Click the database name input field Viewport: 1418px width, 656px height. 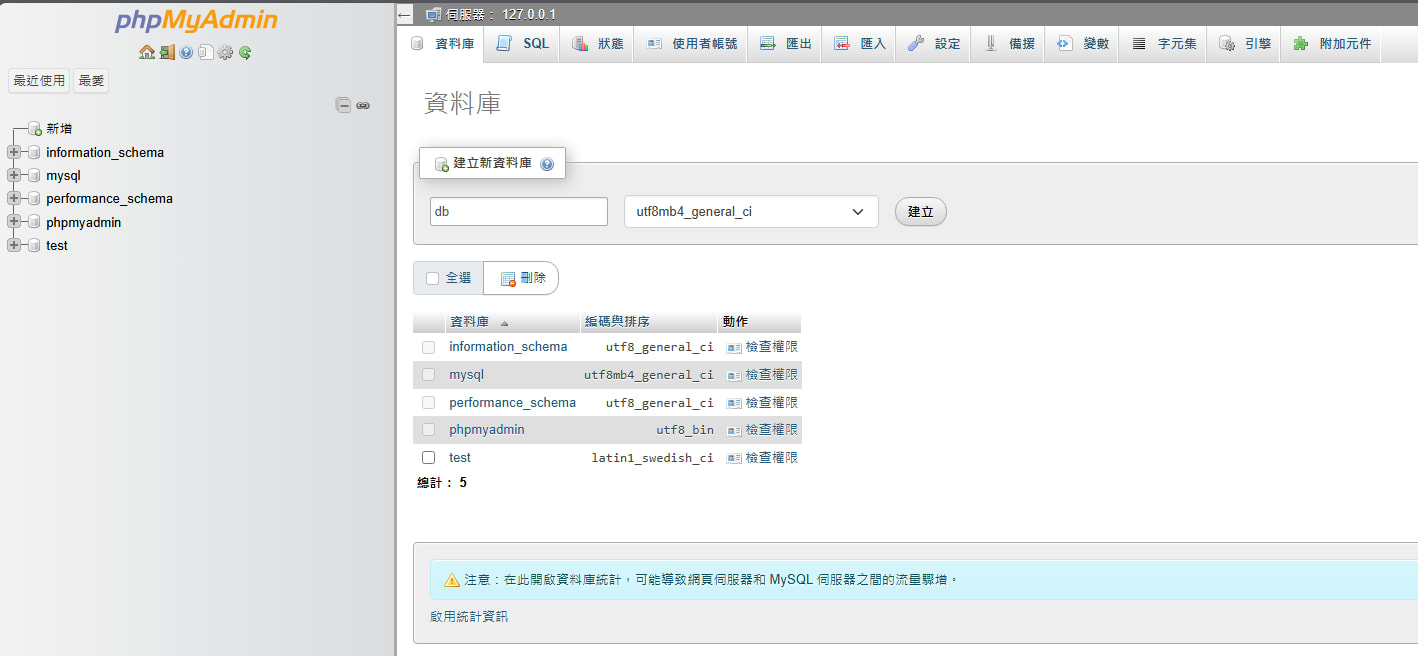pos(519,212)
